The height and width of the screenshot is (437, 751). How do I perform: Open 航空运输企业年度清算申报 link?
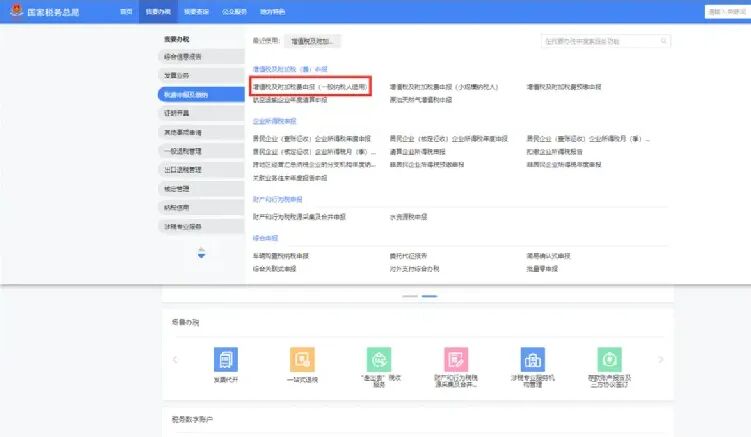point(290,100)
